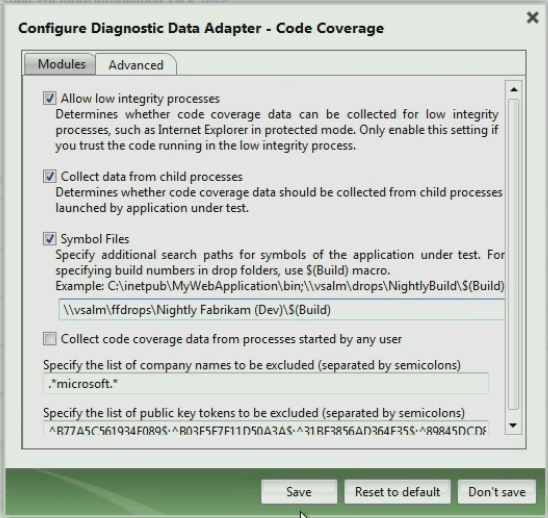Image resolution: width=548 pixels, height=518 pixels.
Task: Click the scrollbar up arrow
Action: tap(513, 90)
